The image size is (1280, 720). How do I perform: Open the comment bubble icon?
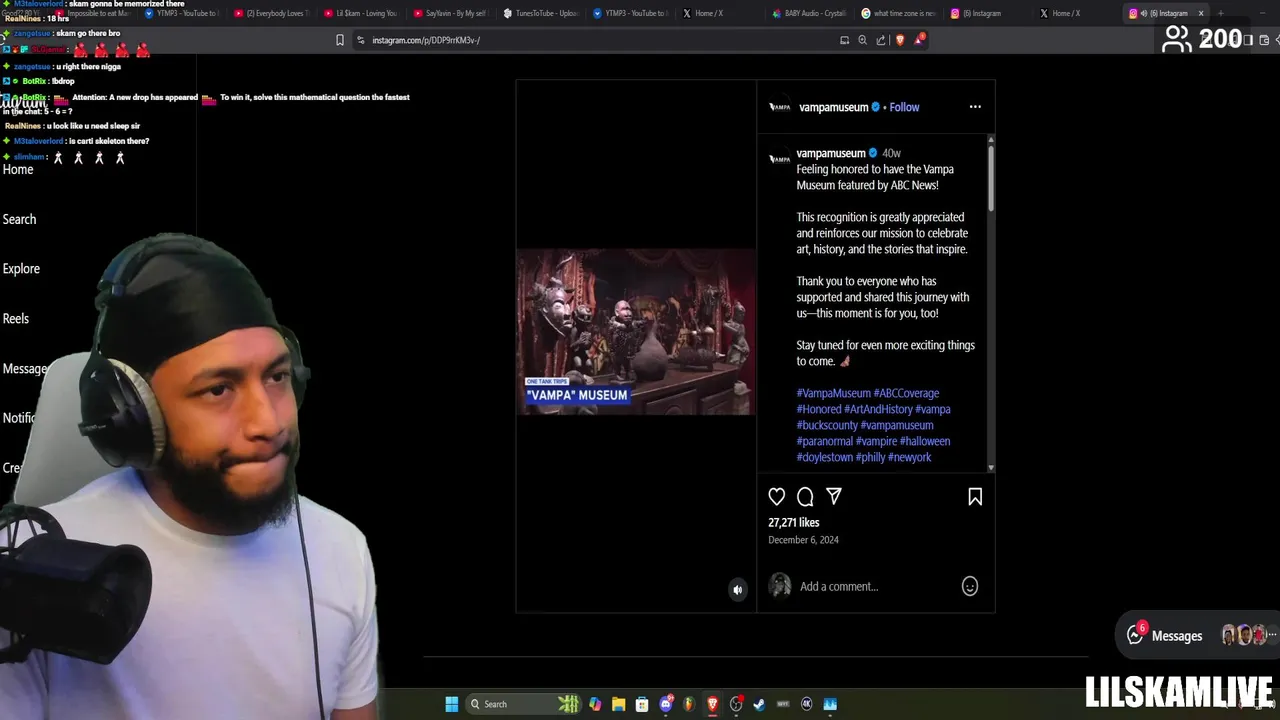tap(805, 497)
